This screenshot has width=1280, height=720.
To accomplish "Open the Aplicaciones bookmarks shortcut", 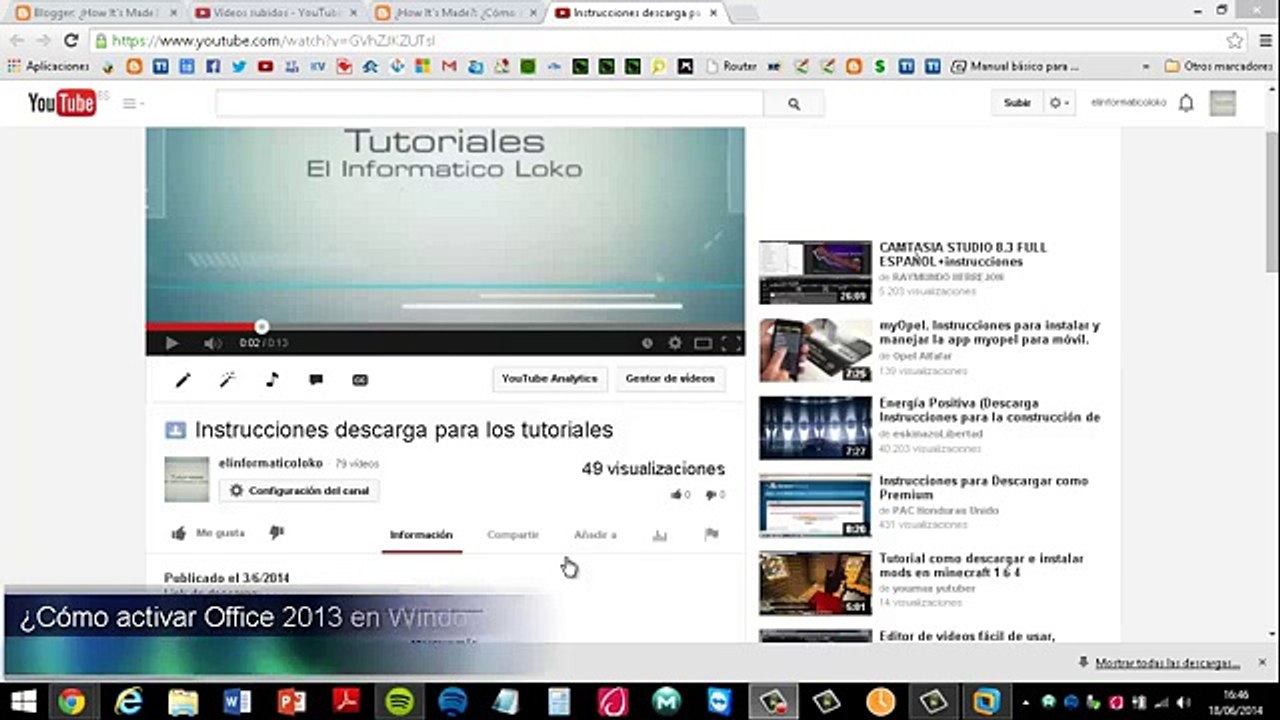I will (x=48, y=66).
